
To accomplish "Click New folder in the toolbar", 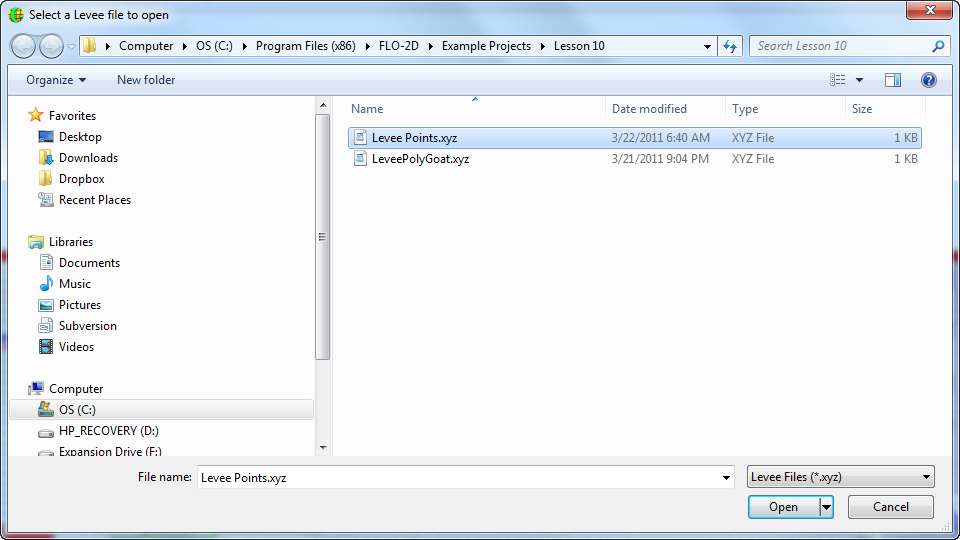I will [x=146, y=80].
